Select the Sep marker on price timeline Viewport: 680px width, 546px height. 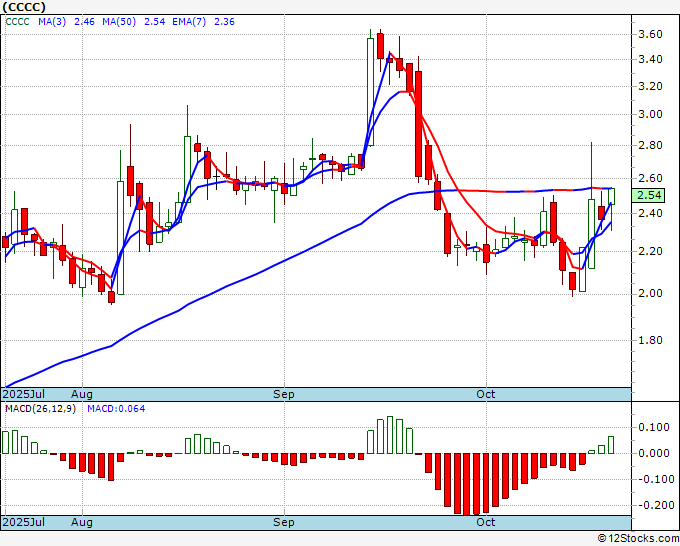tap(284, 394)
